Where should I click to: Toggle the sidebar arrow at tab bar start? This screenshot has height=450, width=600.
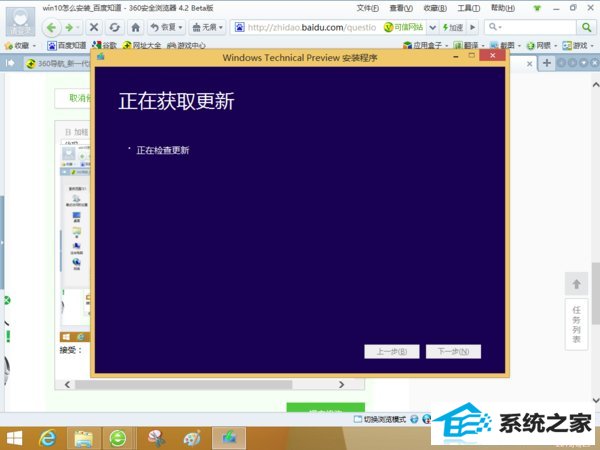[10, 63]
